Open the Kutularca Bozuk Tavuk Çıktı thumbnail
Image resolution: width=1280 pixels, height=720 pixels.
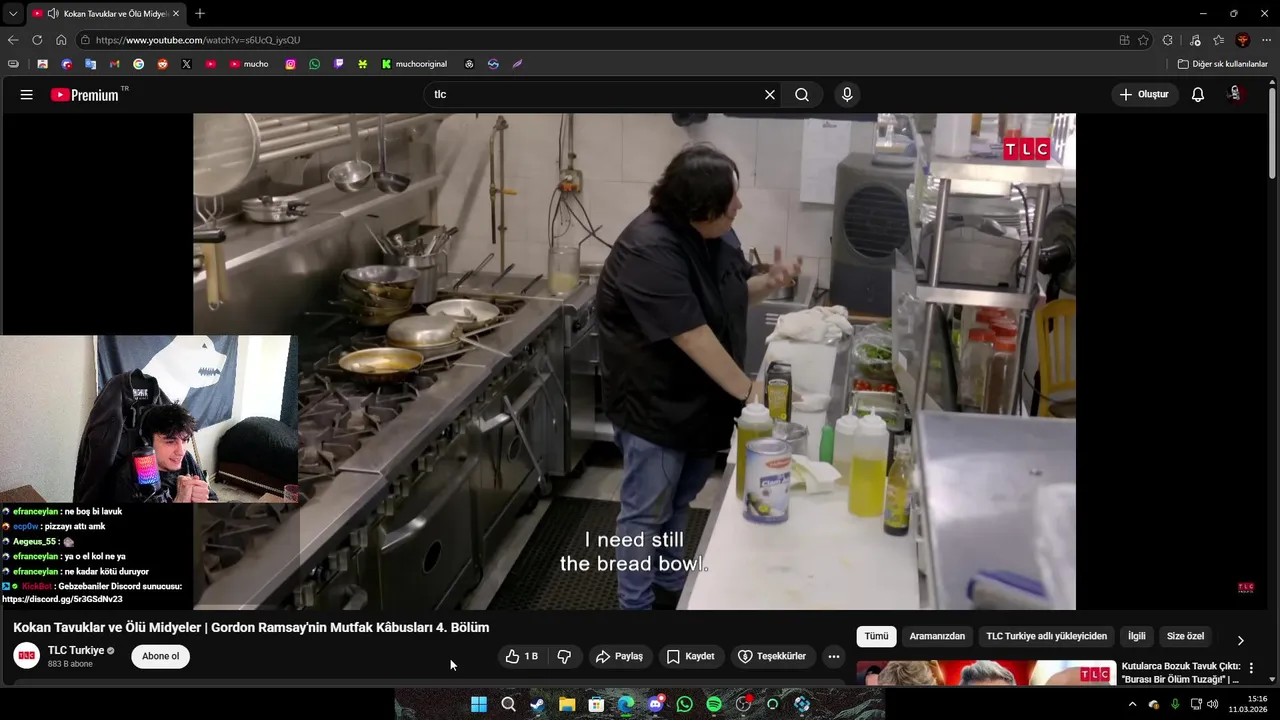(x=986, y=673)
